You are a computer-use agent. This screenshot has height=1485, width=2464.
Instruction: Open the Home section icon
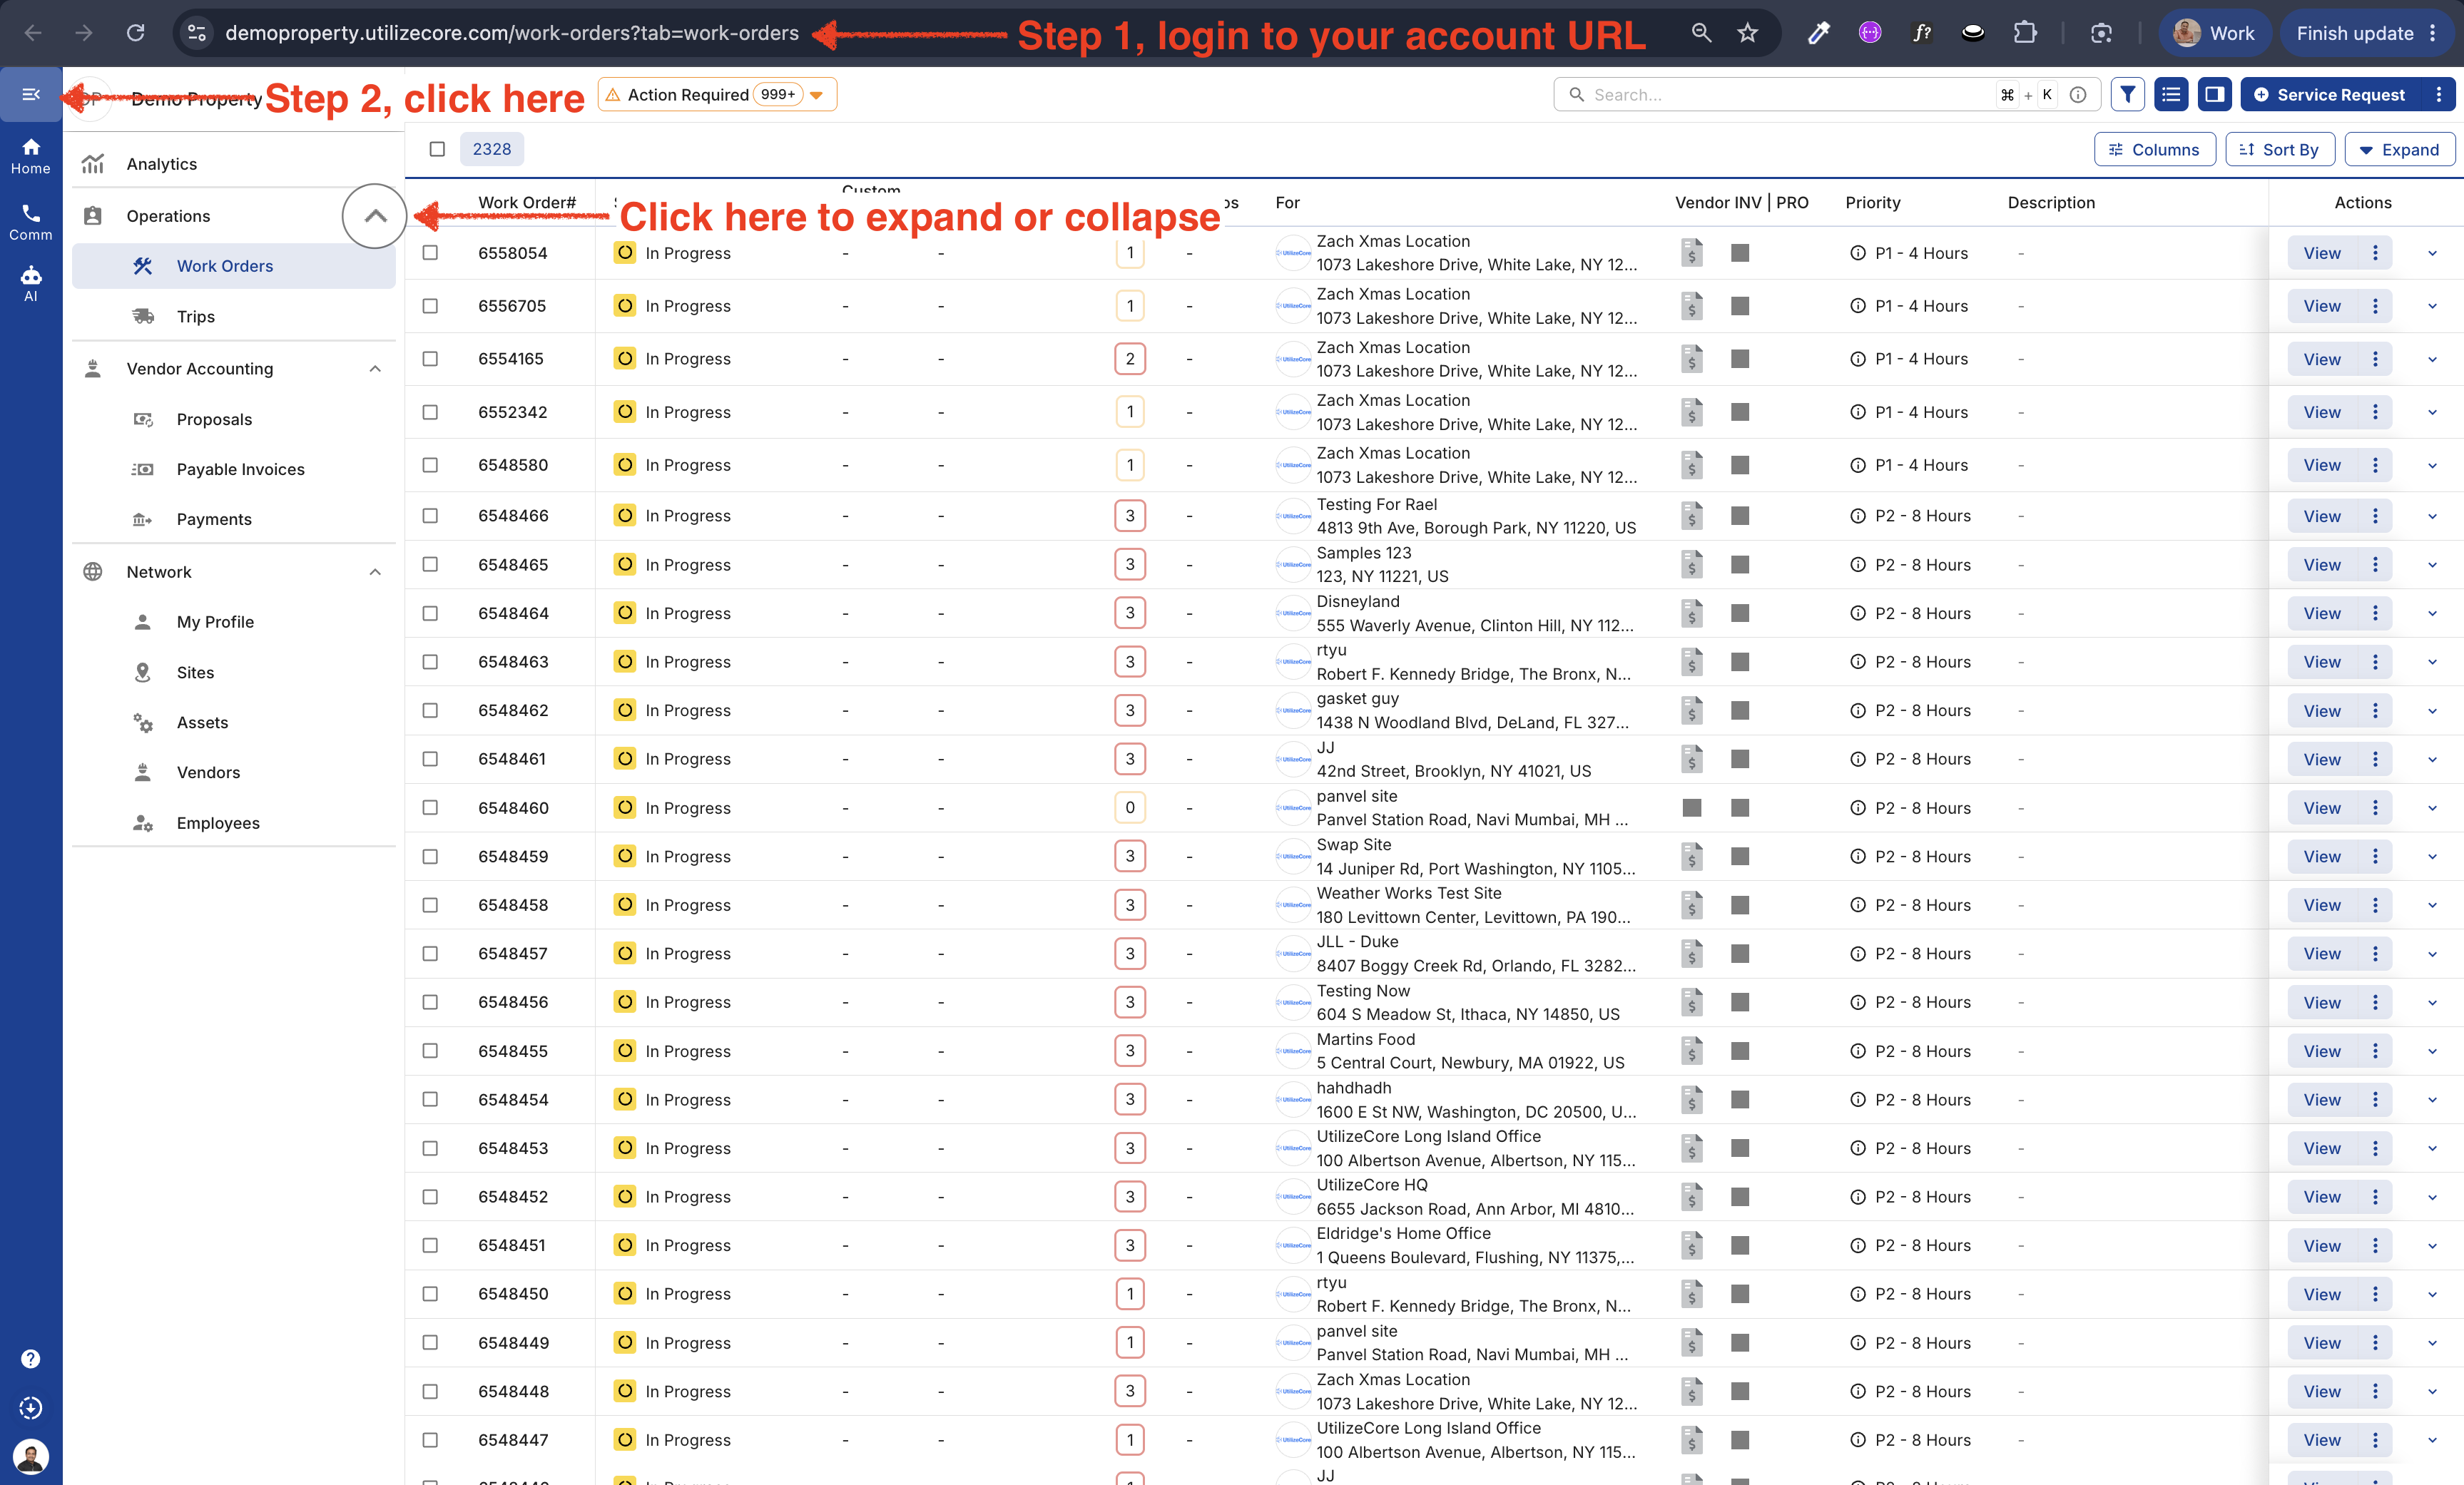(31, 156)
